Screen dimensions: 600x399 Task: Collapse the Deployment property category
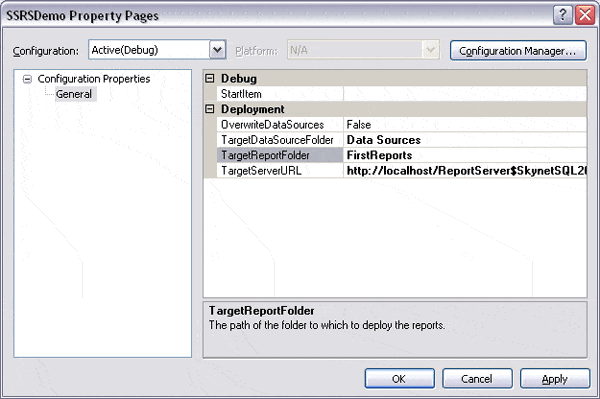(x=209, y=109)
